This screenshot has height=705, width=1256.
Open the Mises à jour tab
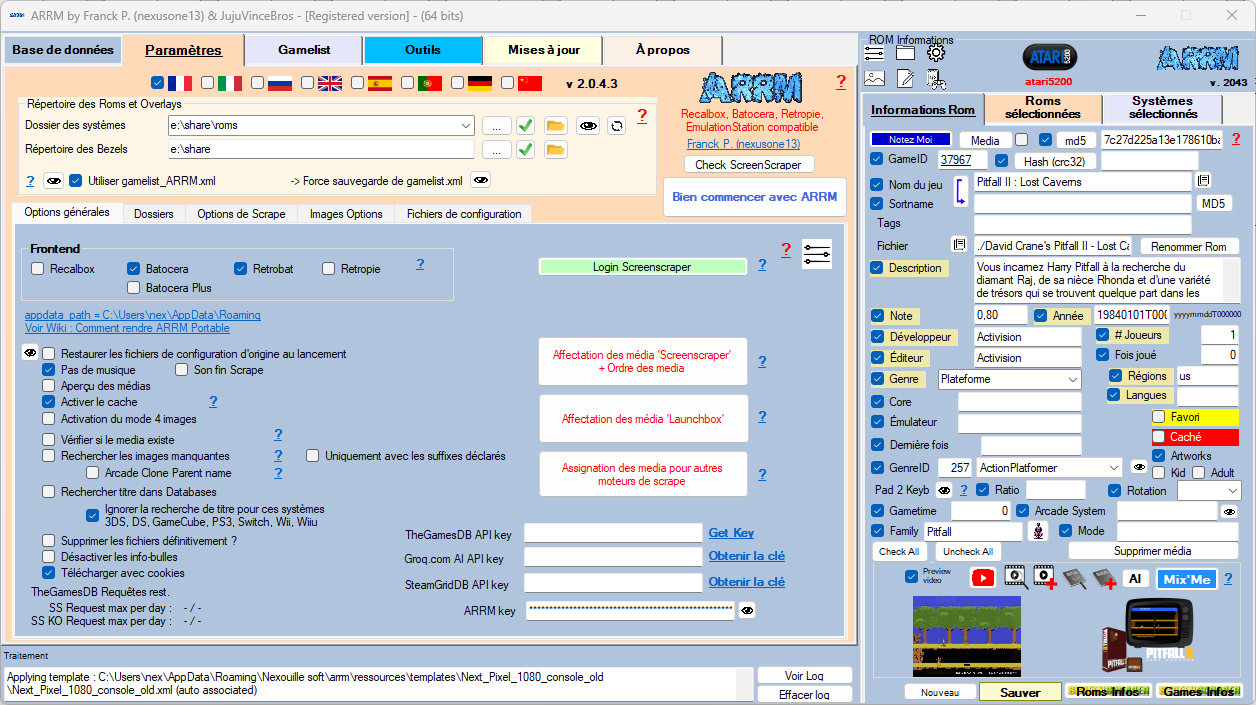tap(543, 50)
